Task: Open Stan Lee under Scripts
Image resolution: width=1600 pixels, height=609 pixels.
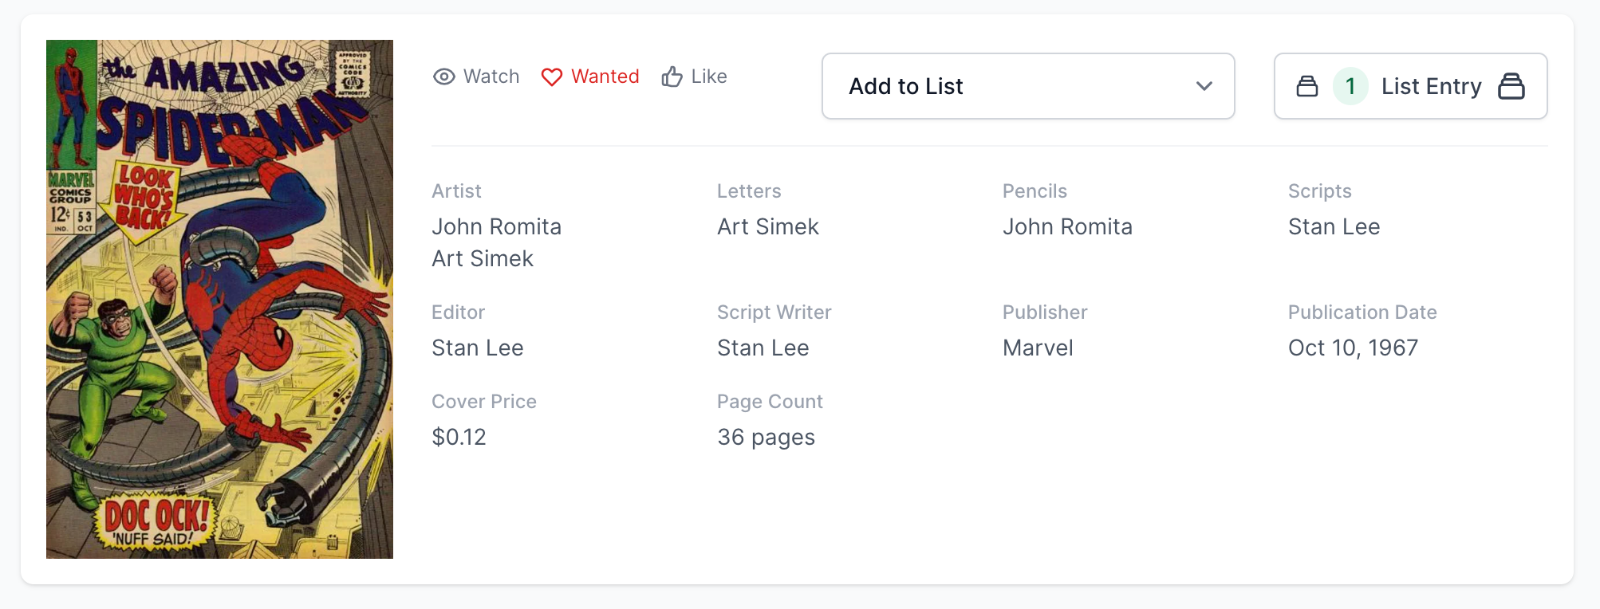Action: (x=1333, y=227)
